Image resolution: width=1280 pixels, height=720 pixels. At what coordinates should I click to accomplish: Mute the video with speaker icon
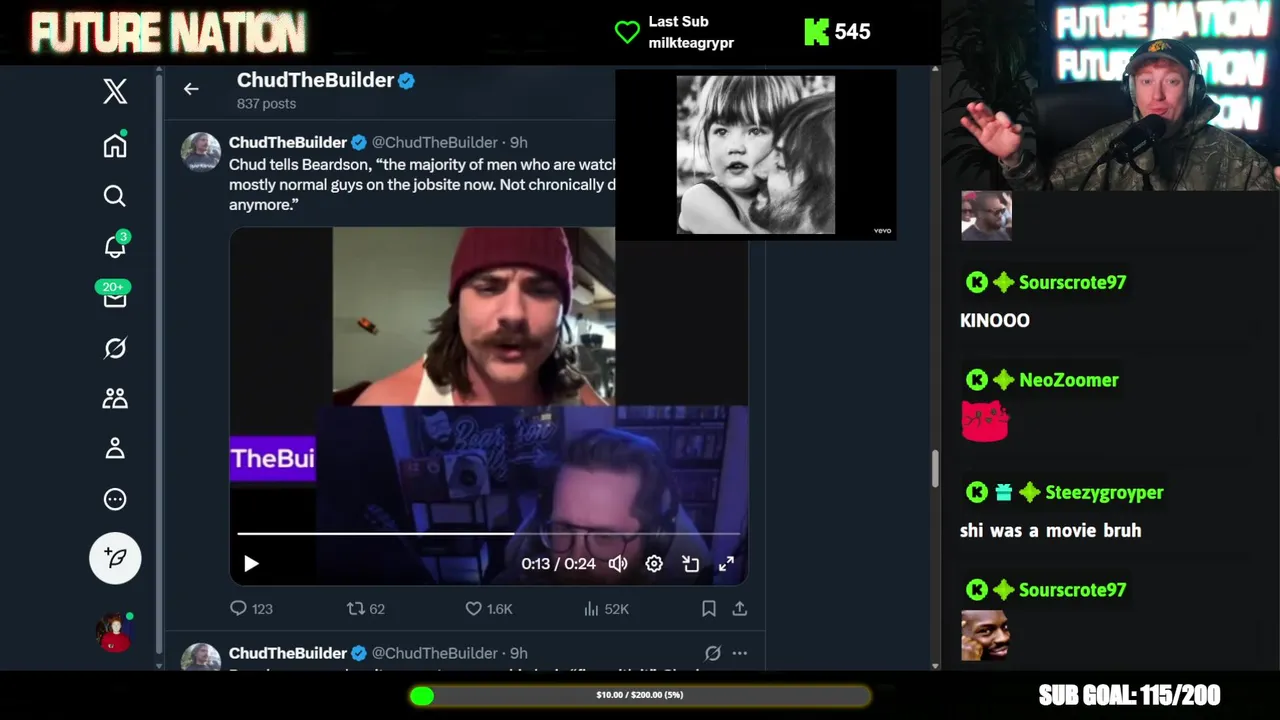point(618,564)
